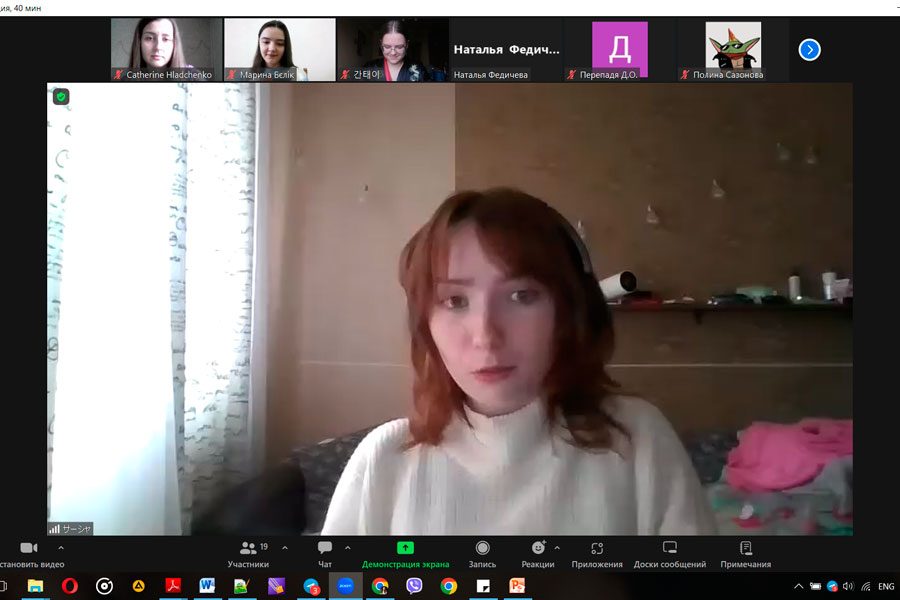The height and width of the screenshot is (600, 900).
Task: Switch ENG input language indicator
Action: pyautogui.click(x=886, y=586)
